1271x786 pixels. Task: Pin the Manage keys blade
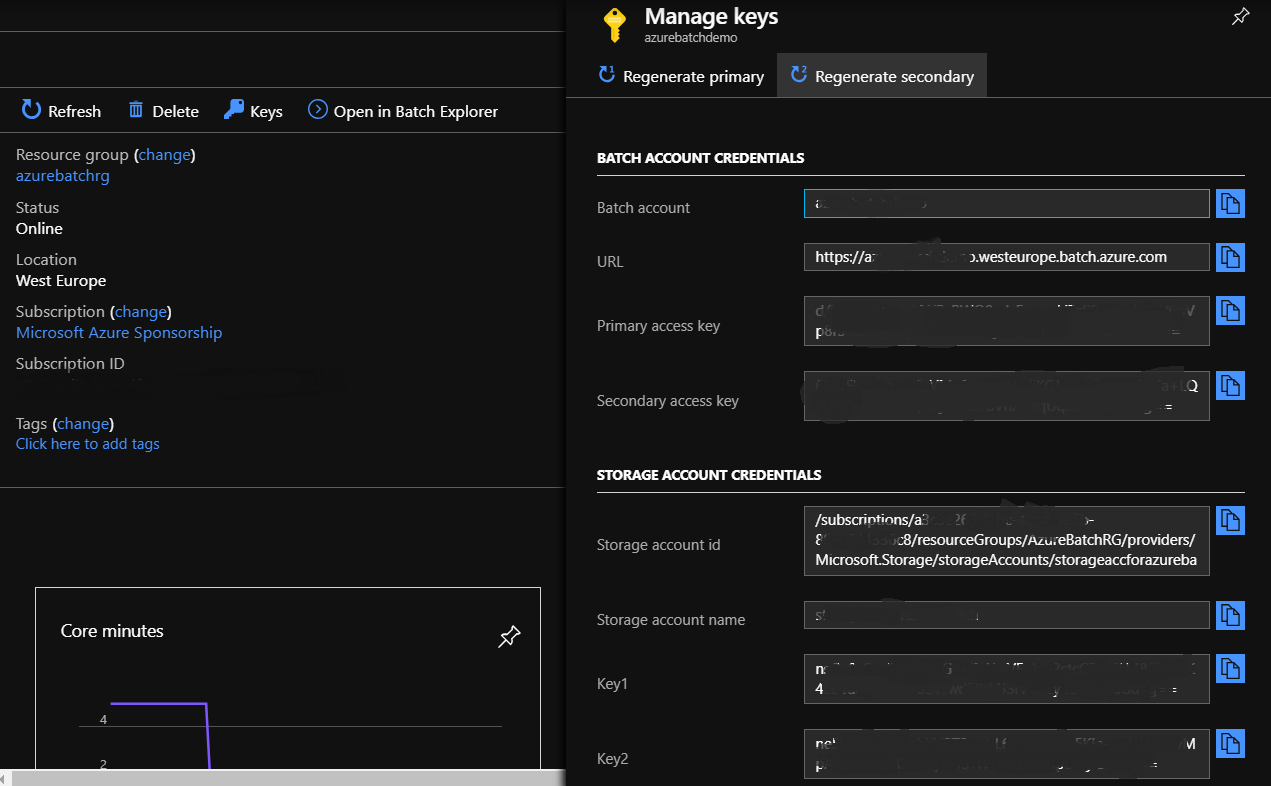tap(1240, 16)
